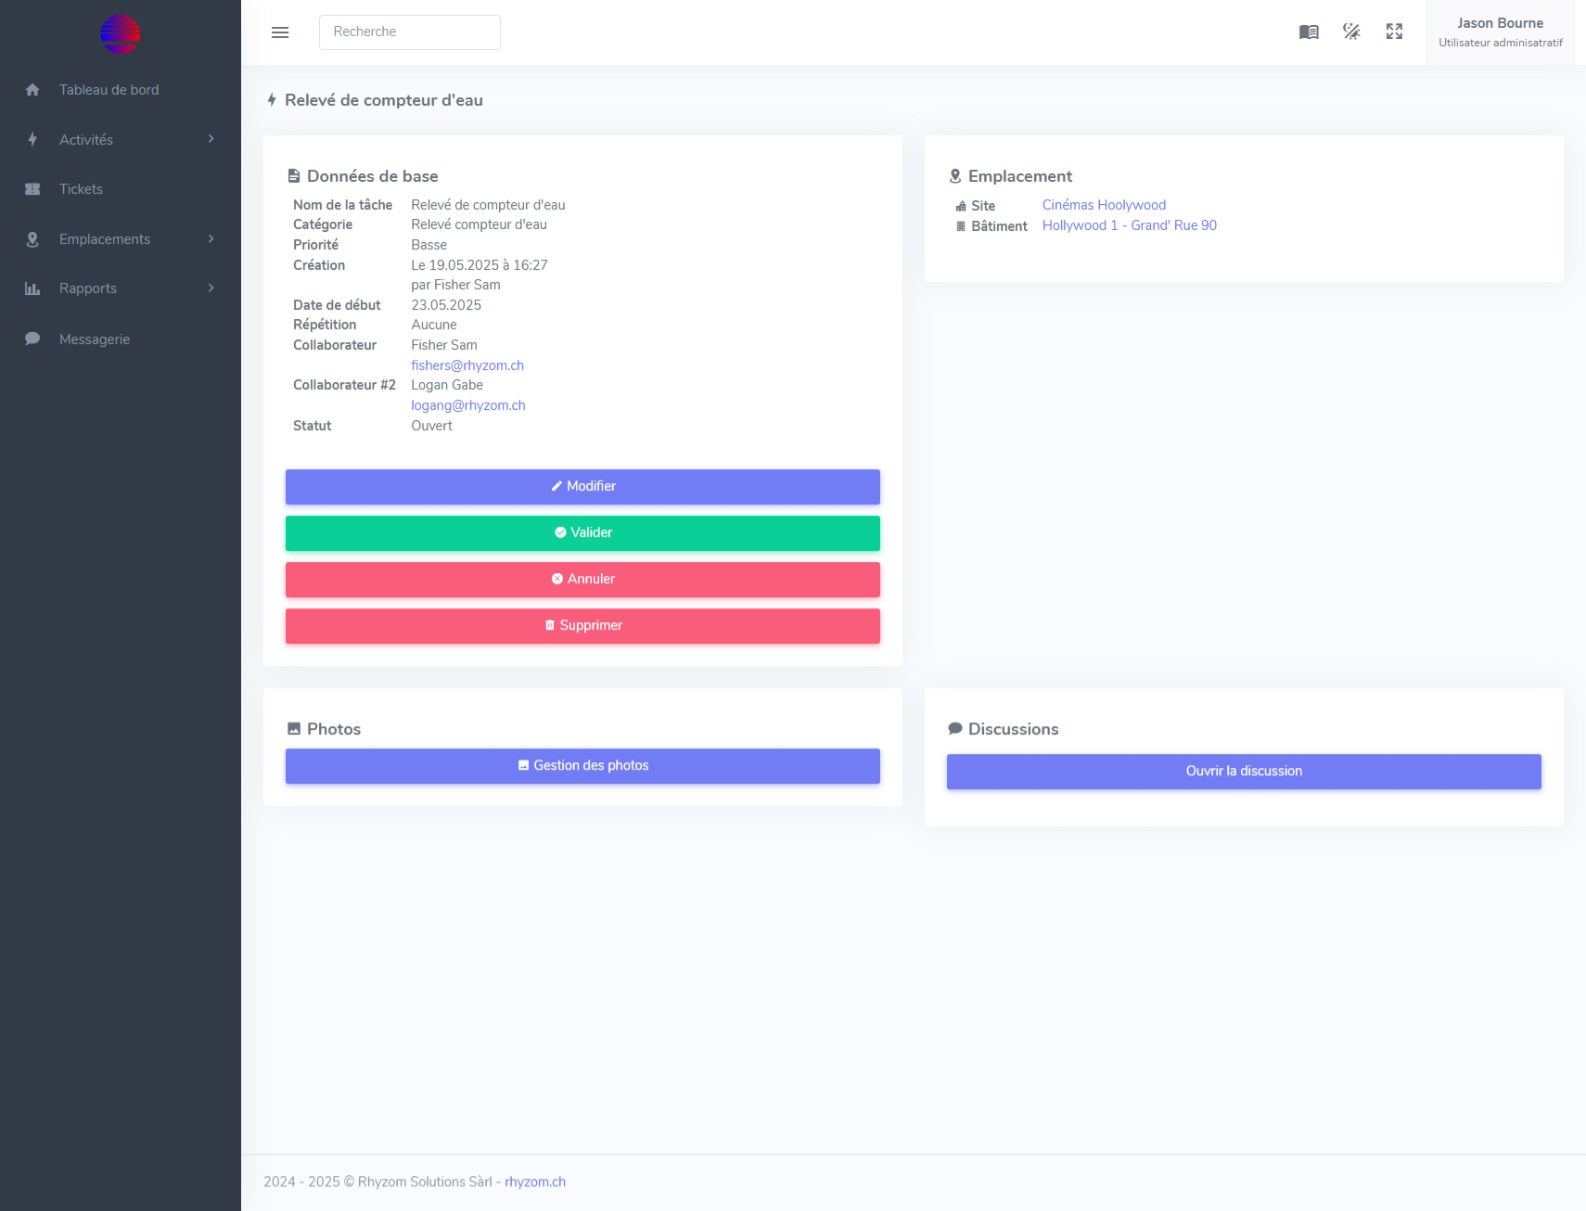Click the Messagerie chat bubble icon
Image resolution: width=1586 pixels, height=1211 pixels.
32,339
